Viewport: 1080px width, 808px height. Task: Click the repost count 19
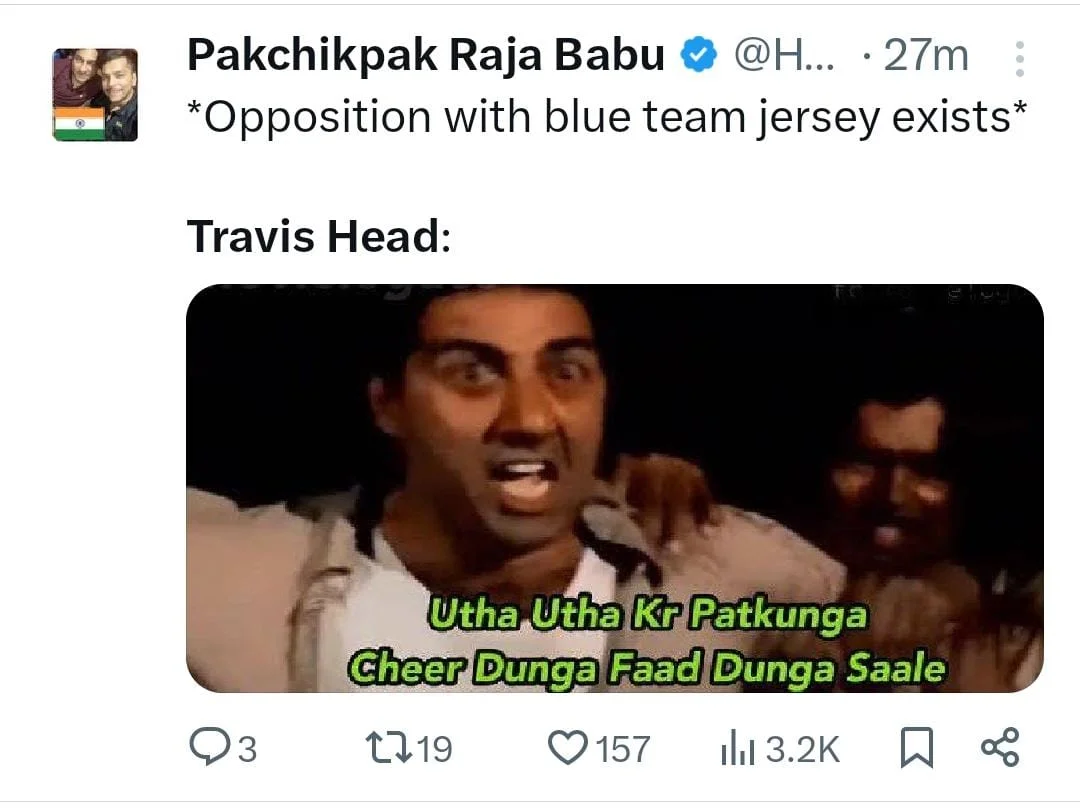click(x=435, y=749)
